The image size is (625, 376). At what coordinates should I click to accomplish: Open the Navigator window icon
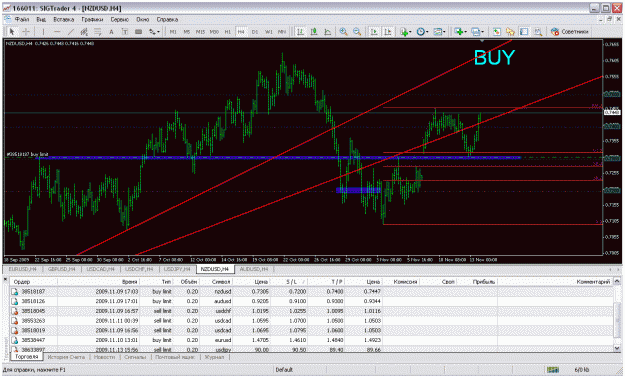click(510, 31)
